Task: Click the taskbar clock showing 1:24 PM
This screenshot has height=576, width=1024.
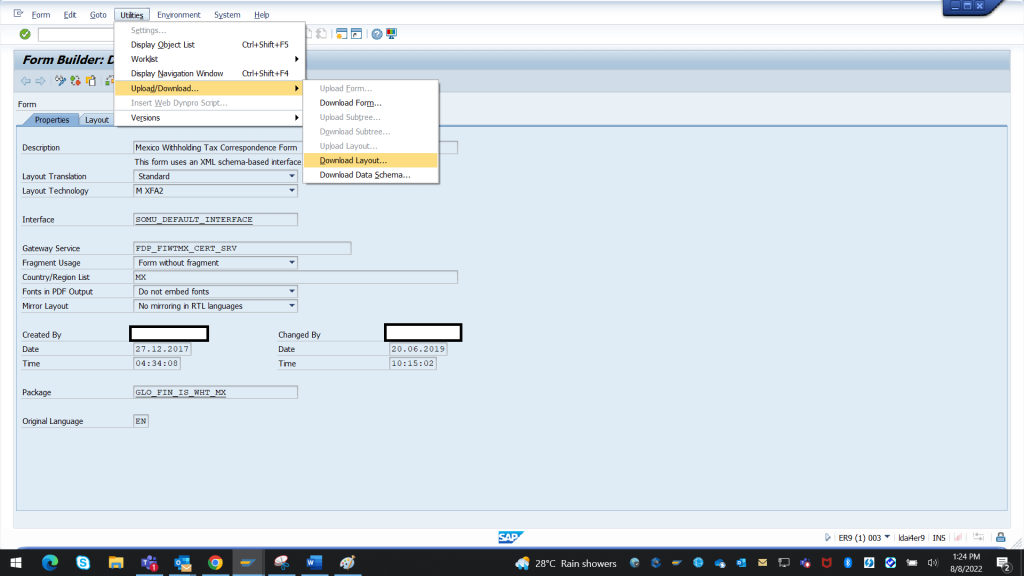Action: click(x=966, y=562)
